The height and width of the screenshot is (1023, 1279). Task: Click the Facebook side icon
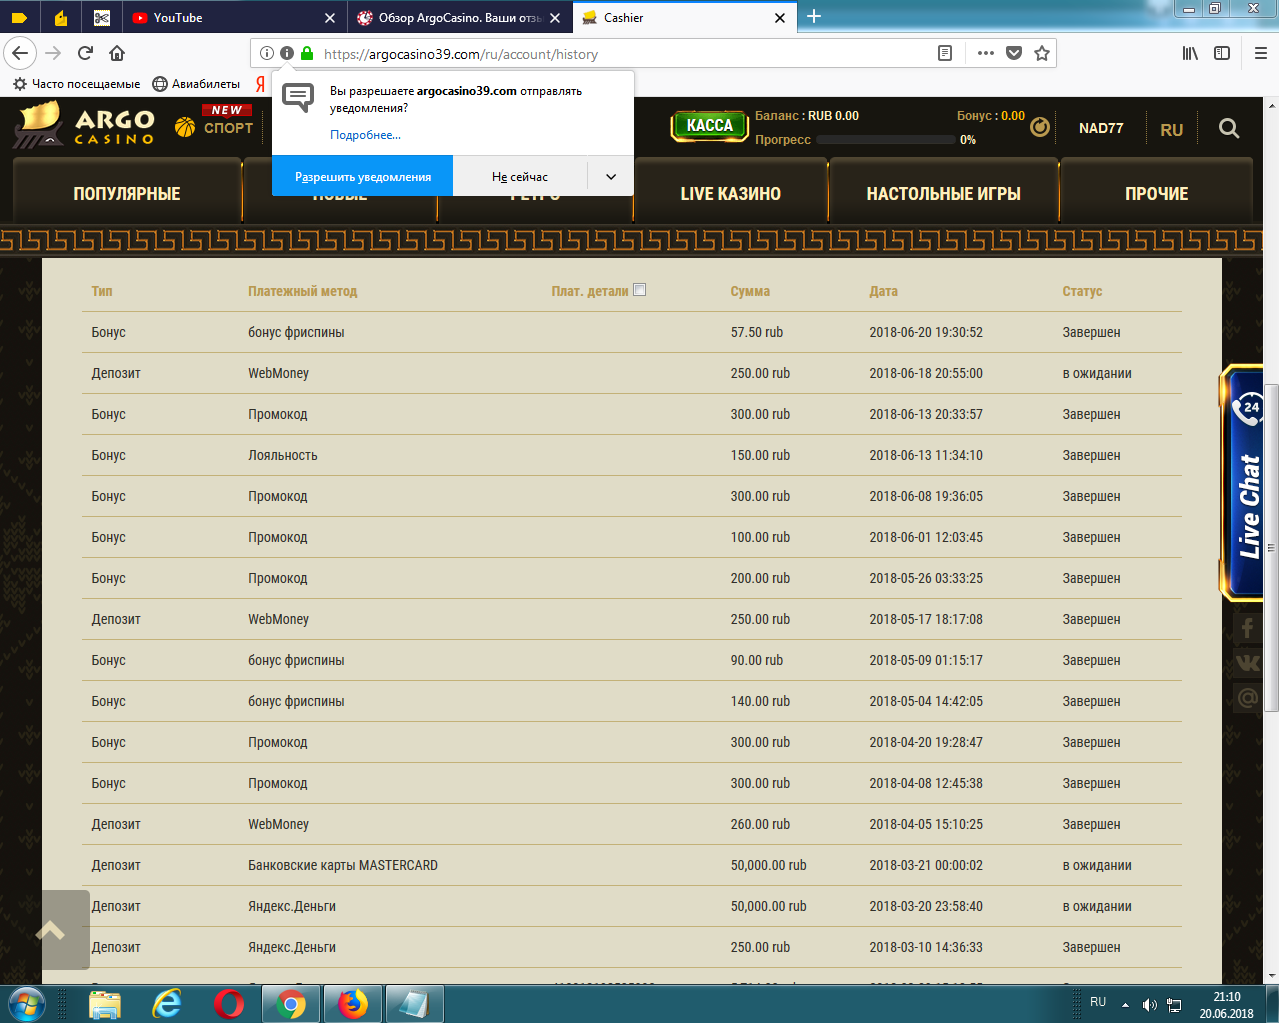1248,628
